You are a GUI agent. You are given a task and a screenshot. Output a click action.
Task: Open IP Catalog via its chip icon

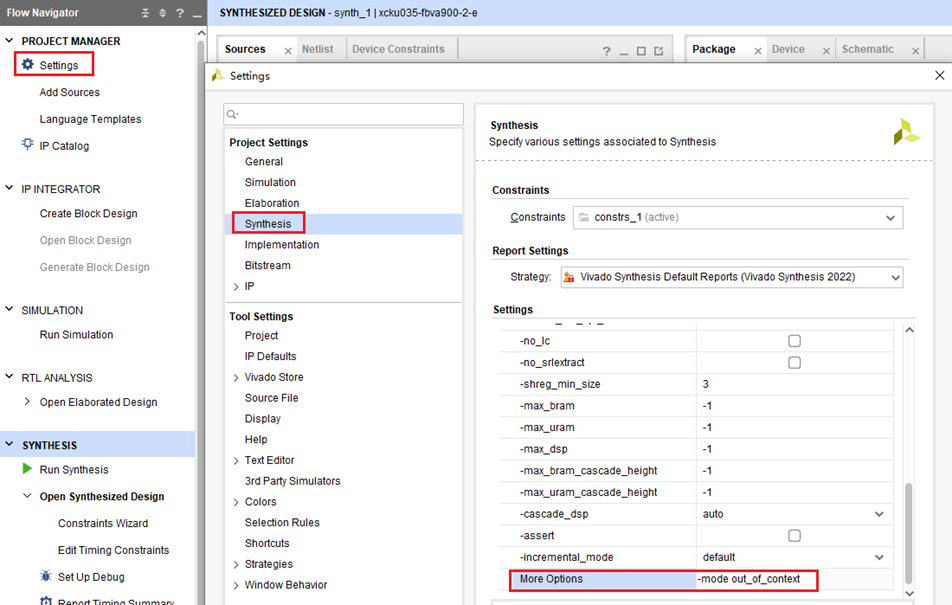click(x=27, y=145)
